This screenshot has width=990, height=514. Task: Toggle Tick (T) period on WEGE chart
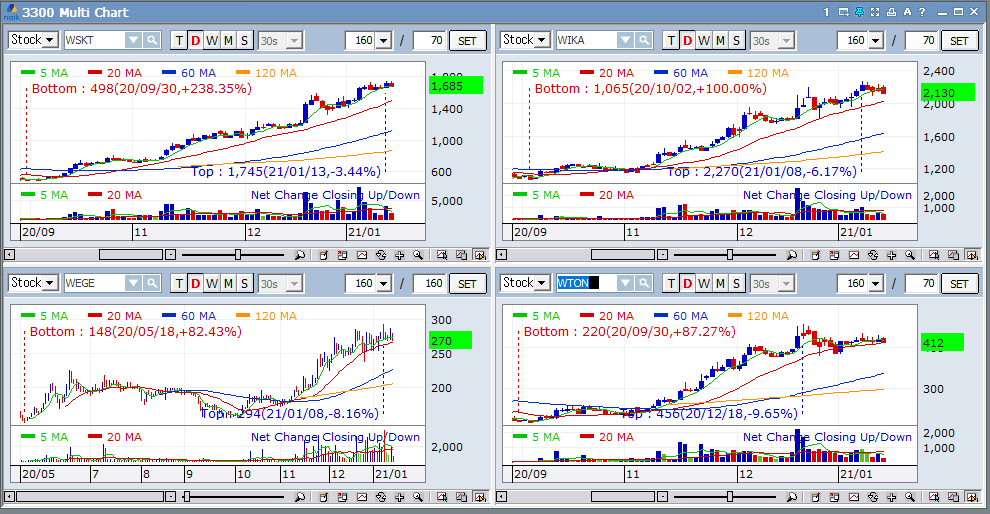click(179, 283)
